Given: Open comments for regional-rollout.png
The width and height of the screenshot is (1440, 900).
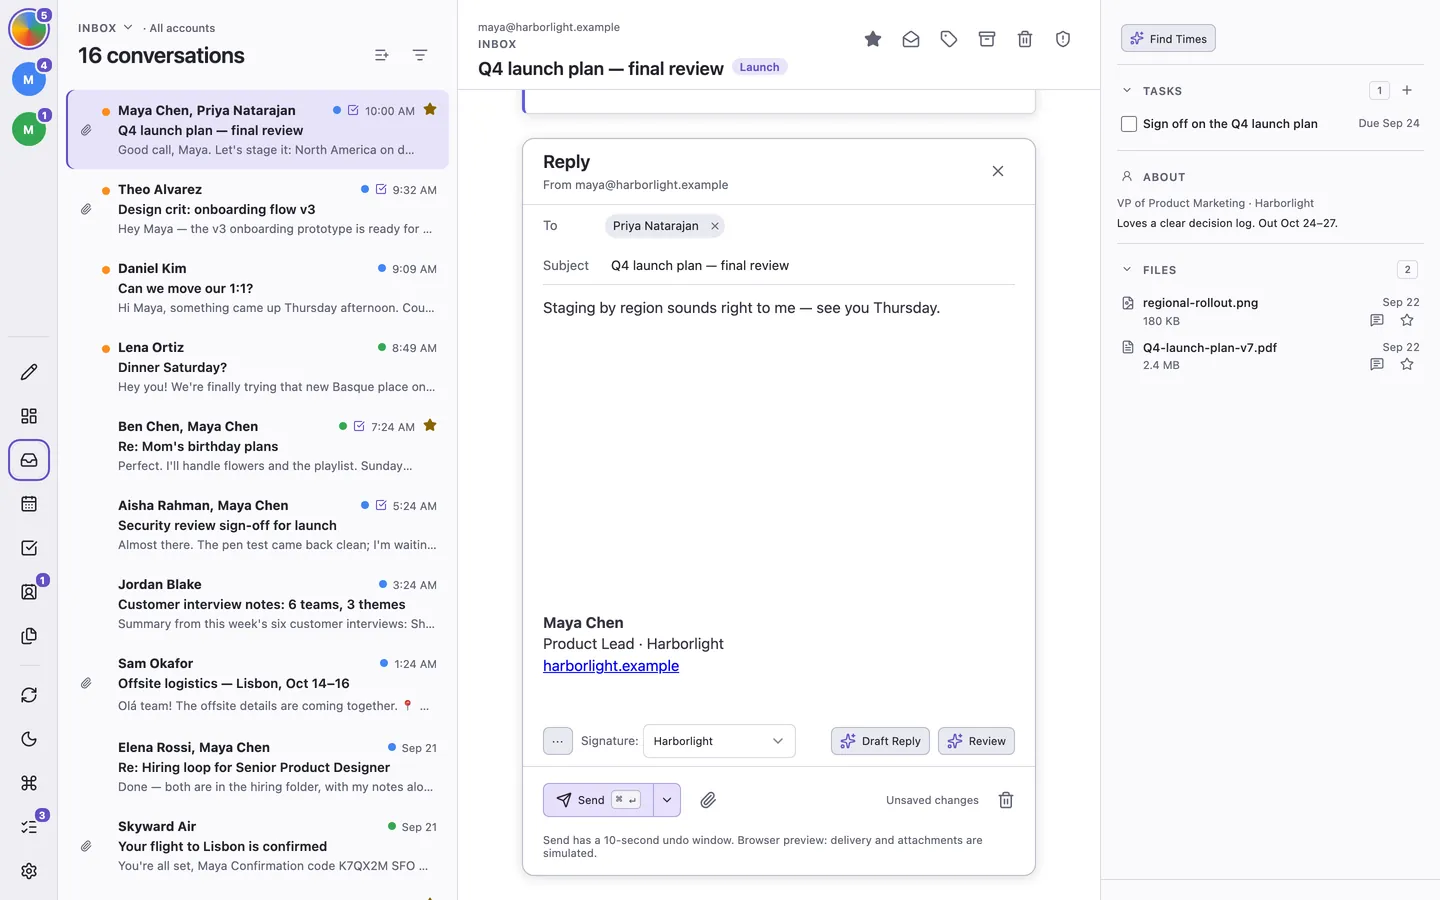Looking at the screenshot, I should [x=1377, y=320].
